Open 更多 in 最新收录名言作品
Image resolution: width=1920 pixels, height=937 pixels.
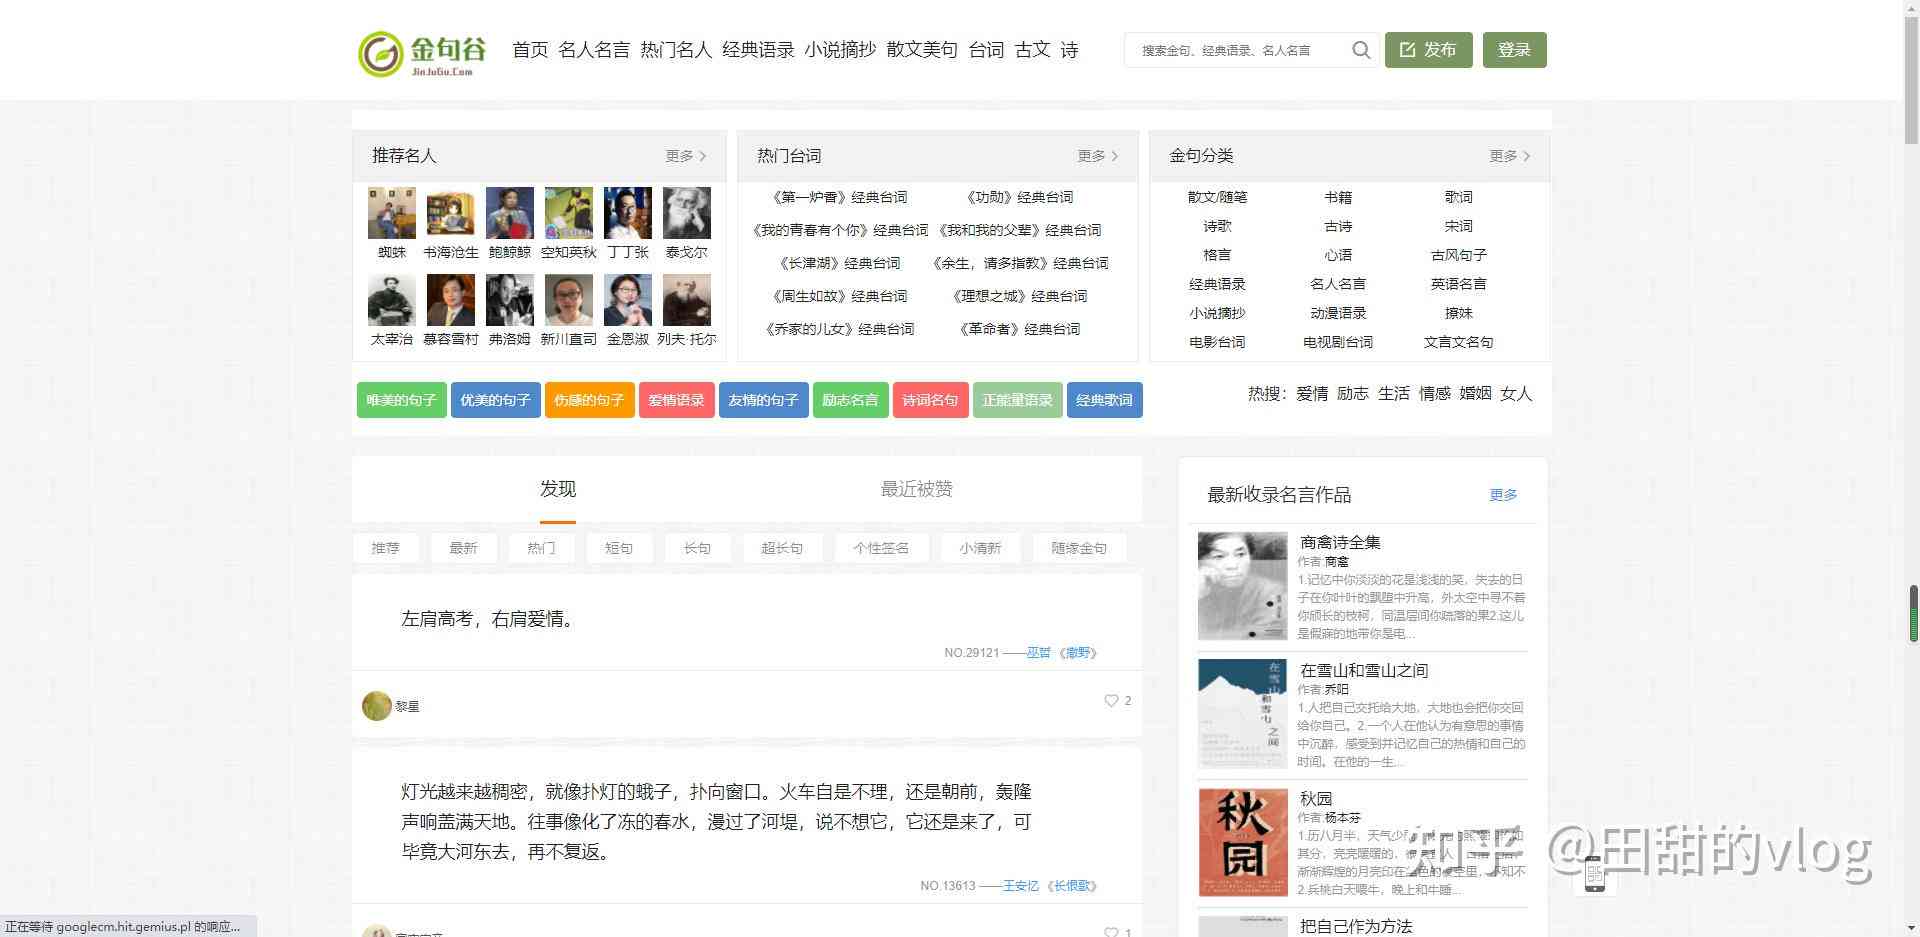[1503, 495]
